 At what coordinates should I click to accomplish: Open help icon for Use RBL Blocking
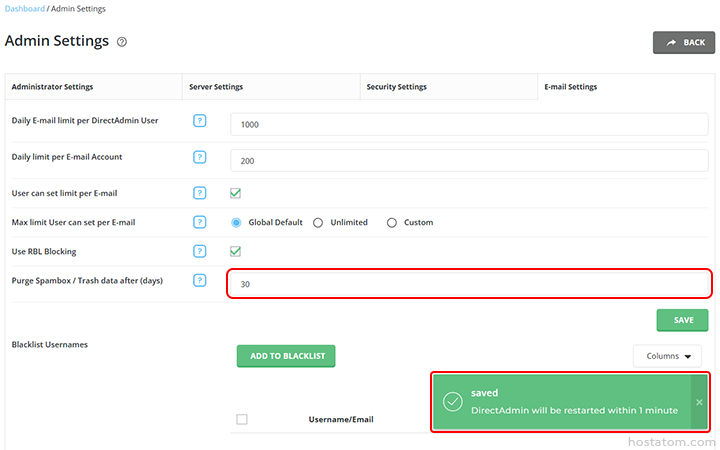pos(200,251)
